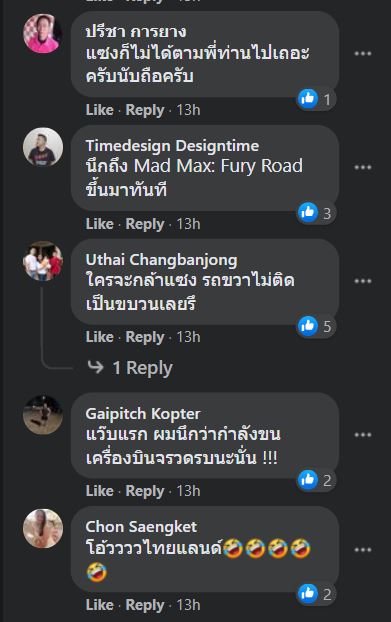This screenshot has height=622, width=391.
Task: Open options menu for Timedesign Designtime comment
Action: point(362,167)
